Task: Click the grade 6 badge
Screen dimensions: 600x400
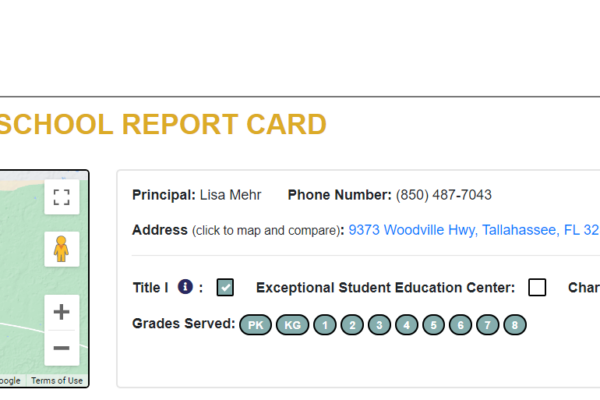Action: [x=460, y=325]
